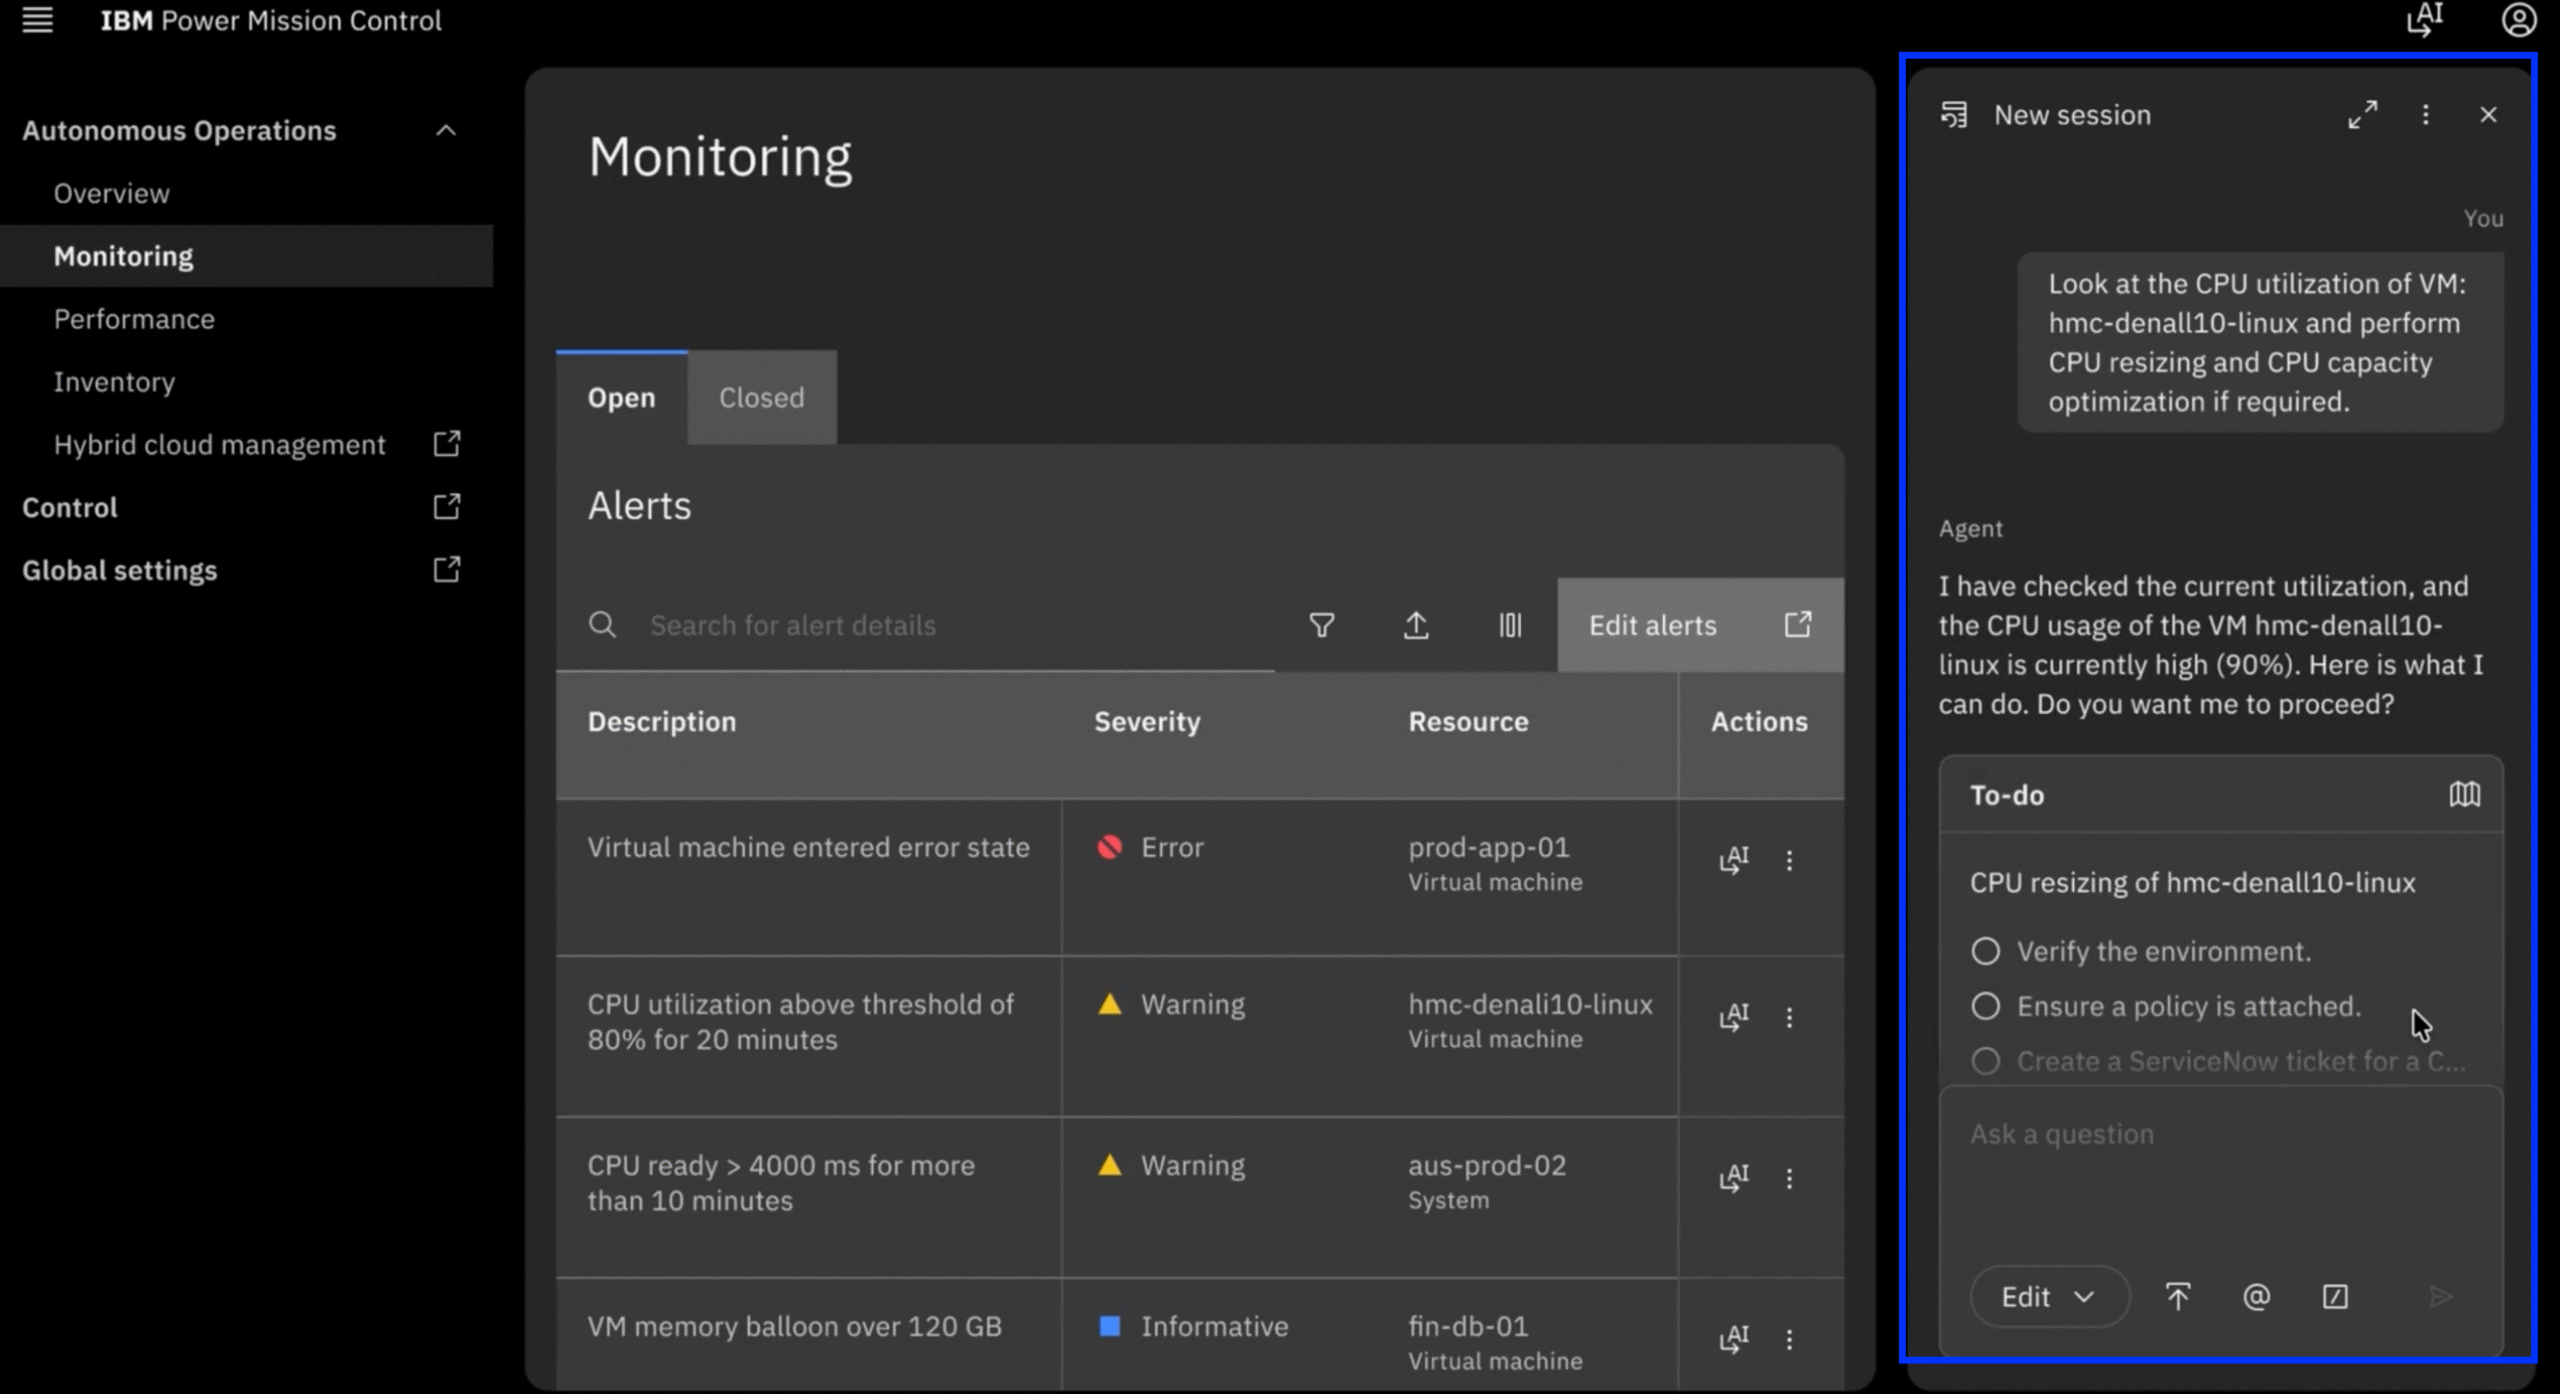The height and width of the screenshot is (1394, 2560).
Task: Switch to the Closed alerts tab
Action: point(762,397)
